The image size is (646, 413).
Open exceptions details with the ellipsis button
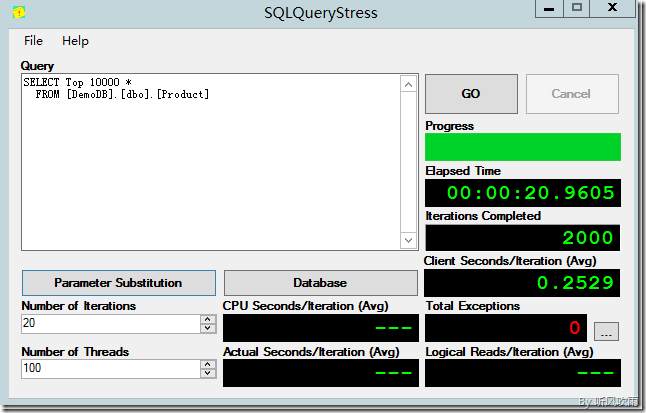tap(606, 331)
